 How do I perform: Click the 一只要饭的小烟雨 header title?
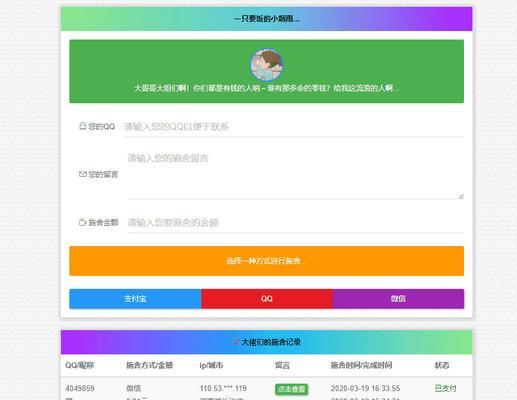tap(267, 19)
